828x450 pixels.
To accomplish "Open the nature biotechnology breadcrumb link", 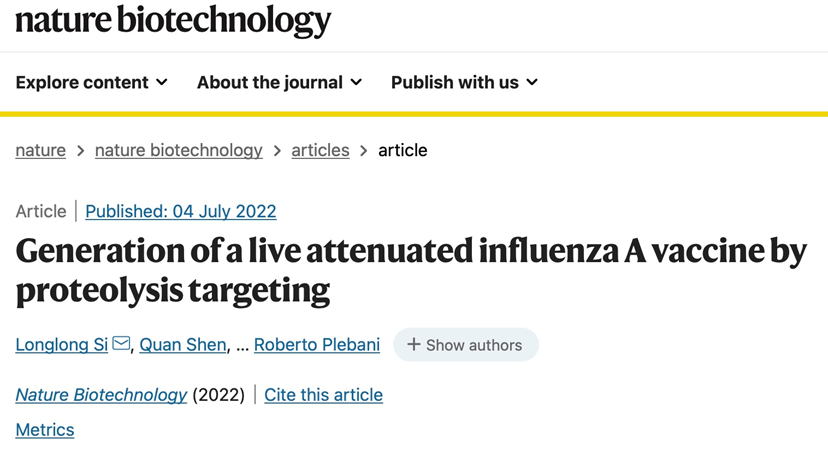I will 178,150.
